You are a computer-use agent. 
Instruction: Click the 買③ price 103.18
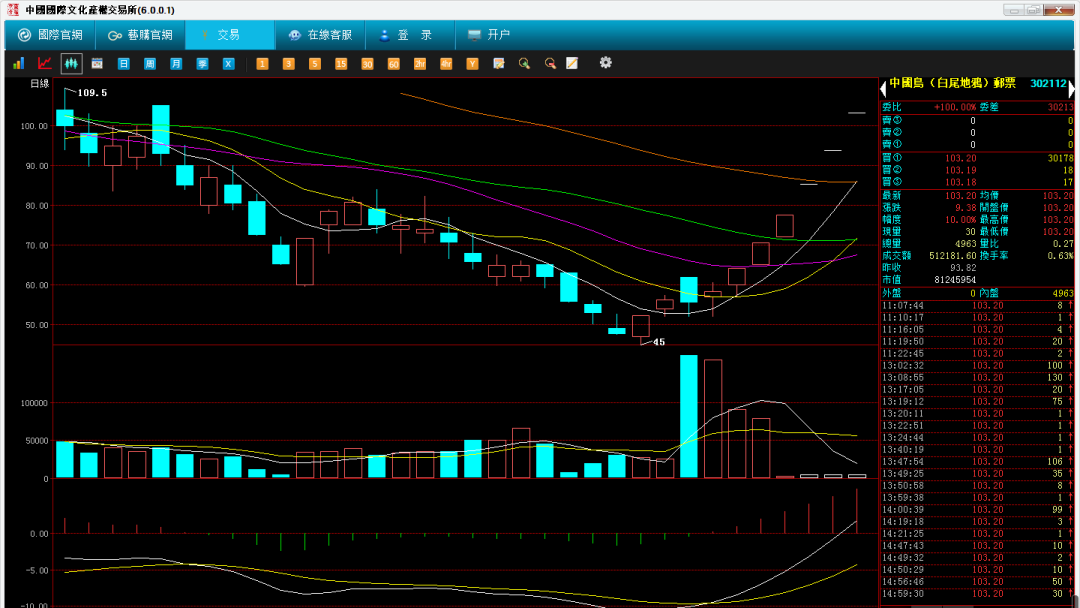pyautogui.click(x=960, y=182)
